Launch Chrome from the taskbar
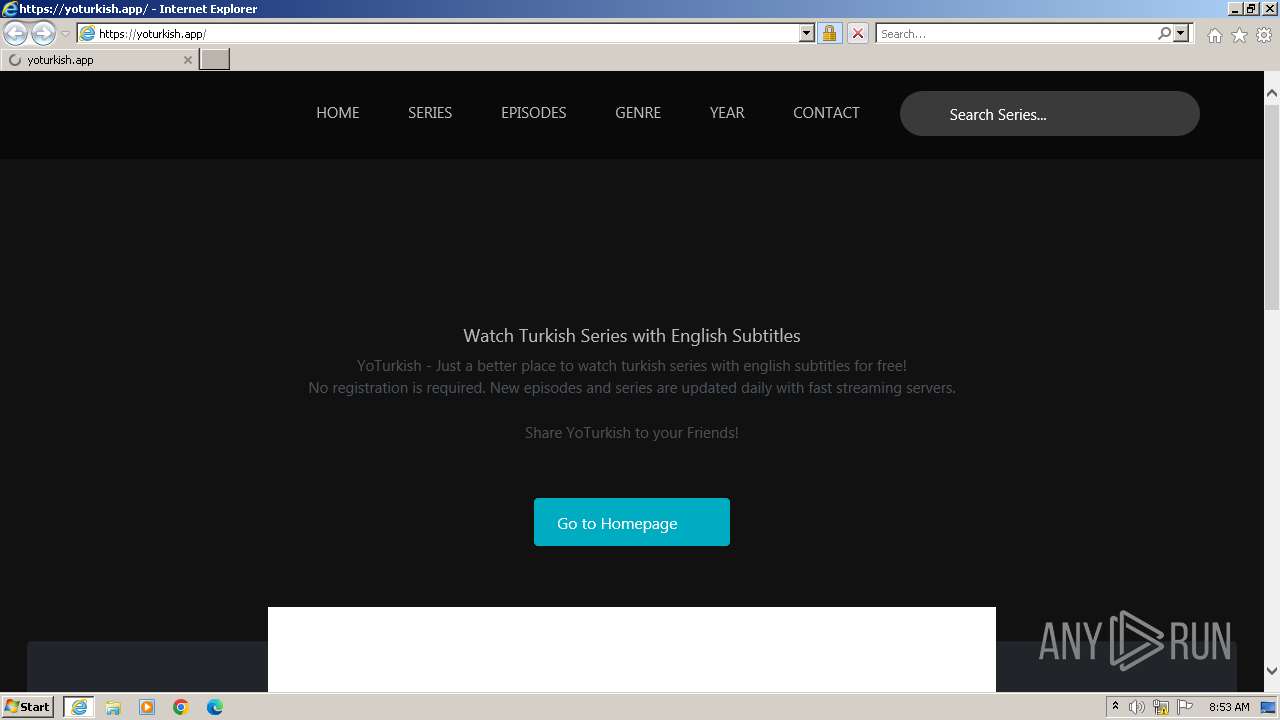The width and height of the screenshot is (1280, 720). (x=181, y=707)
